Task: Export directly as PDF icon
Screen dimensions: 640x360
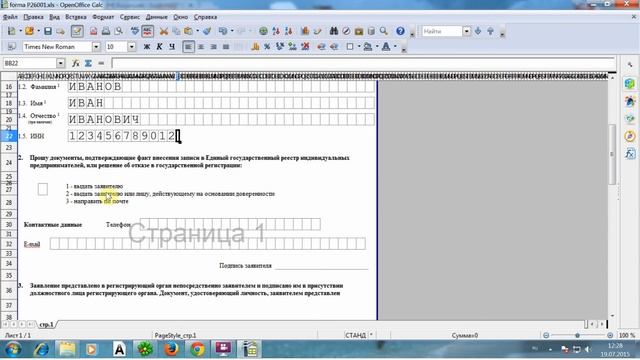Action: point(93,31)
